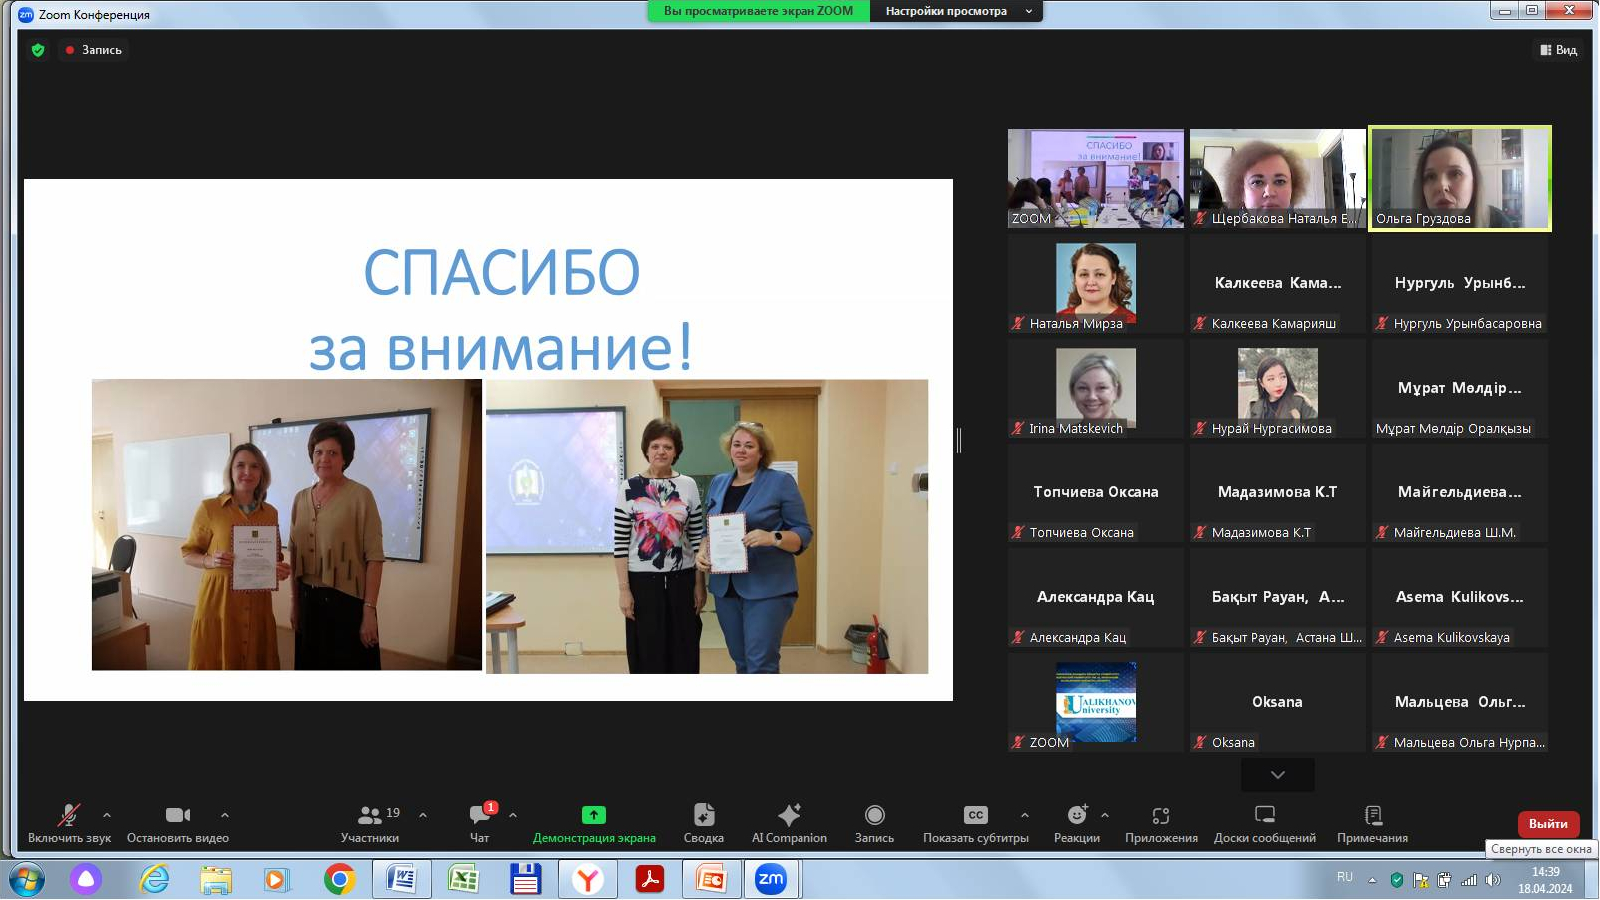
Task: Turn off camera with Остановить видео
Action: [178, 823]
